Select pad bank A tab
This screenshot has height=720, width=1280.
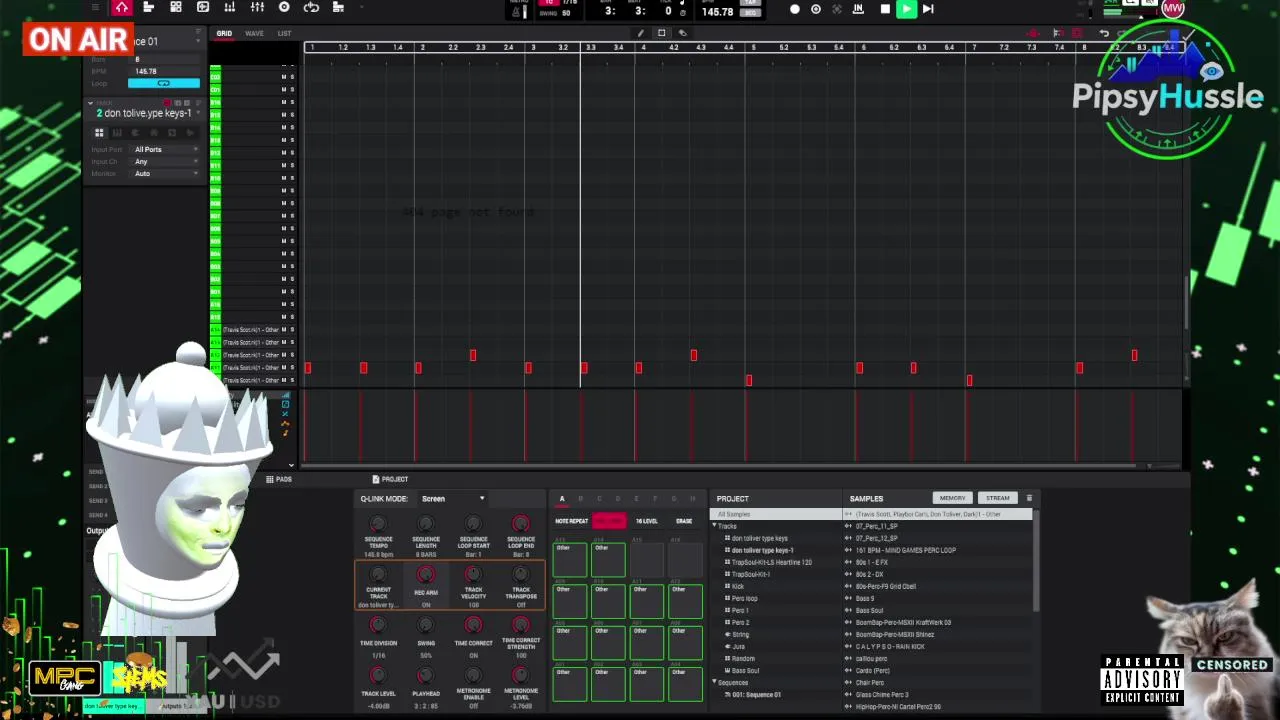(x=562, y=499)
